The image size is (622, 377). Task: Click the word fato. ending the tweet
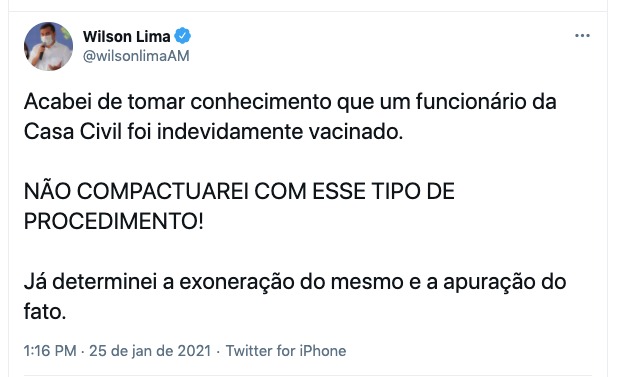coord(45,312)
